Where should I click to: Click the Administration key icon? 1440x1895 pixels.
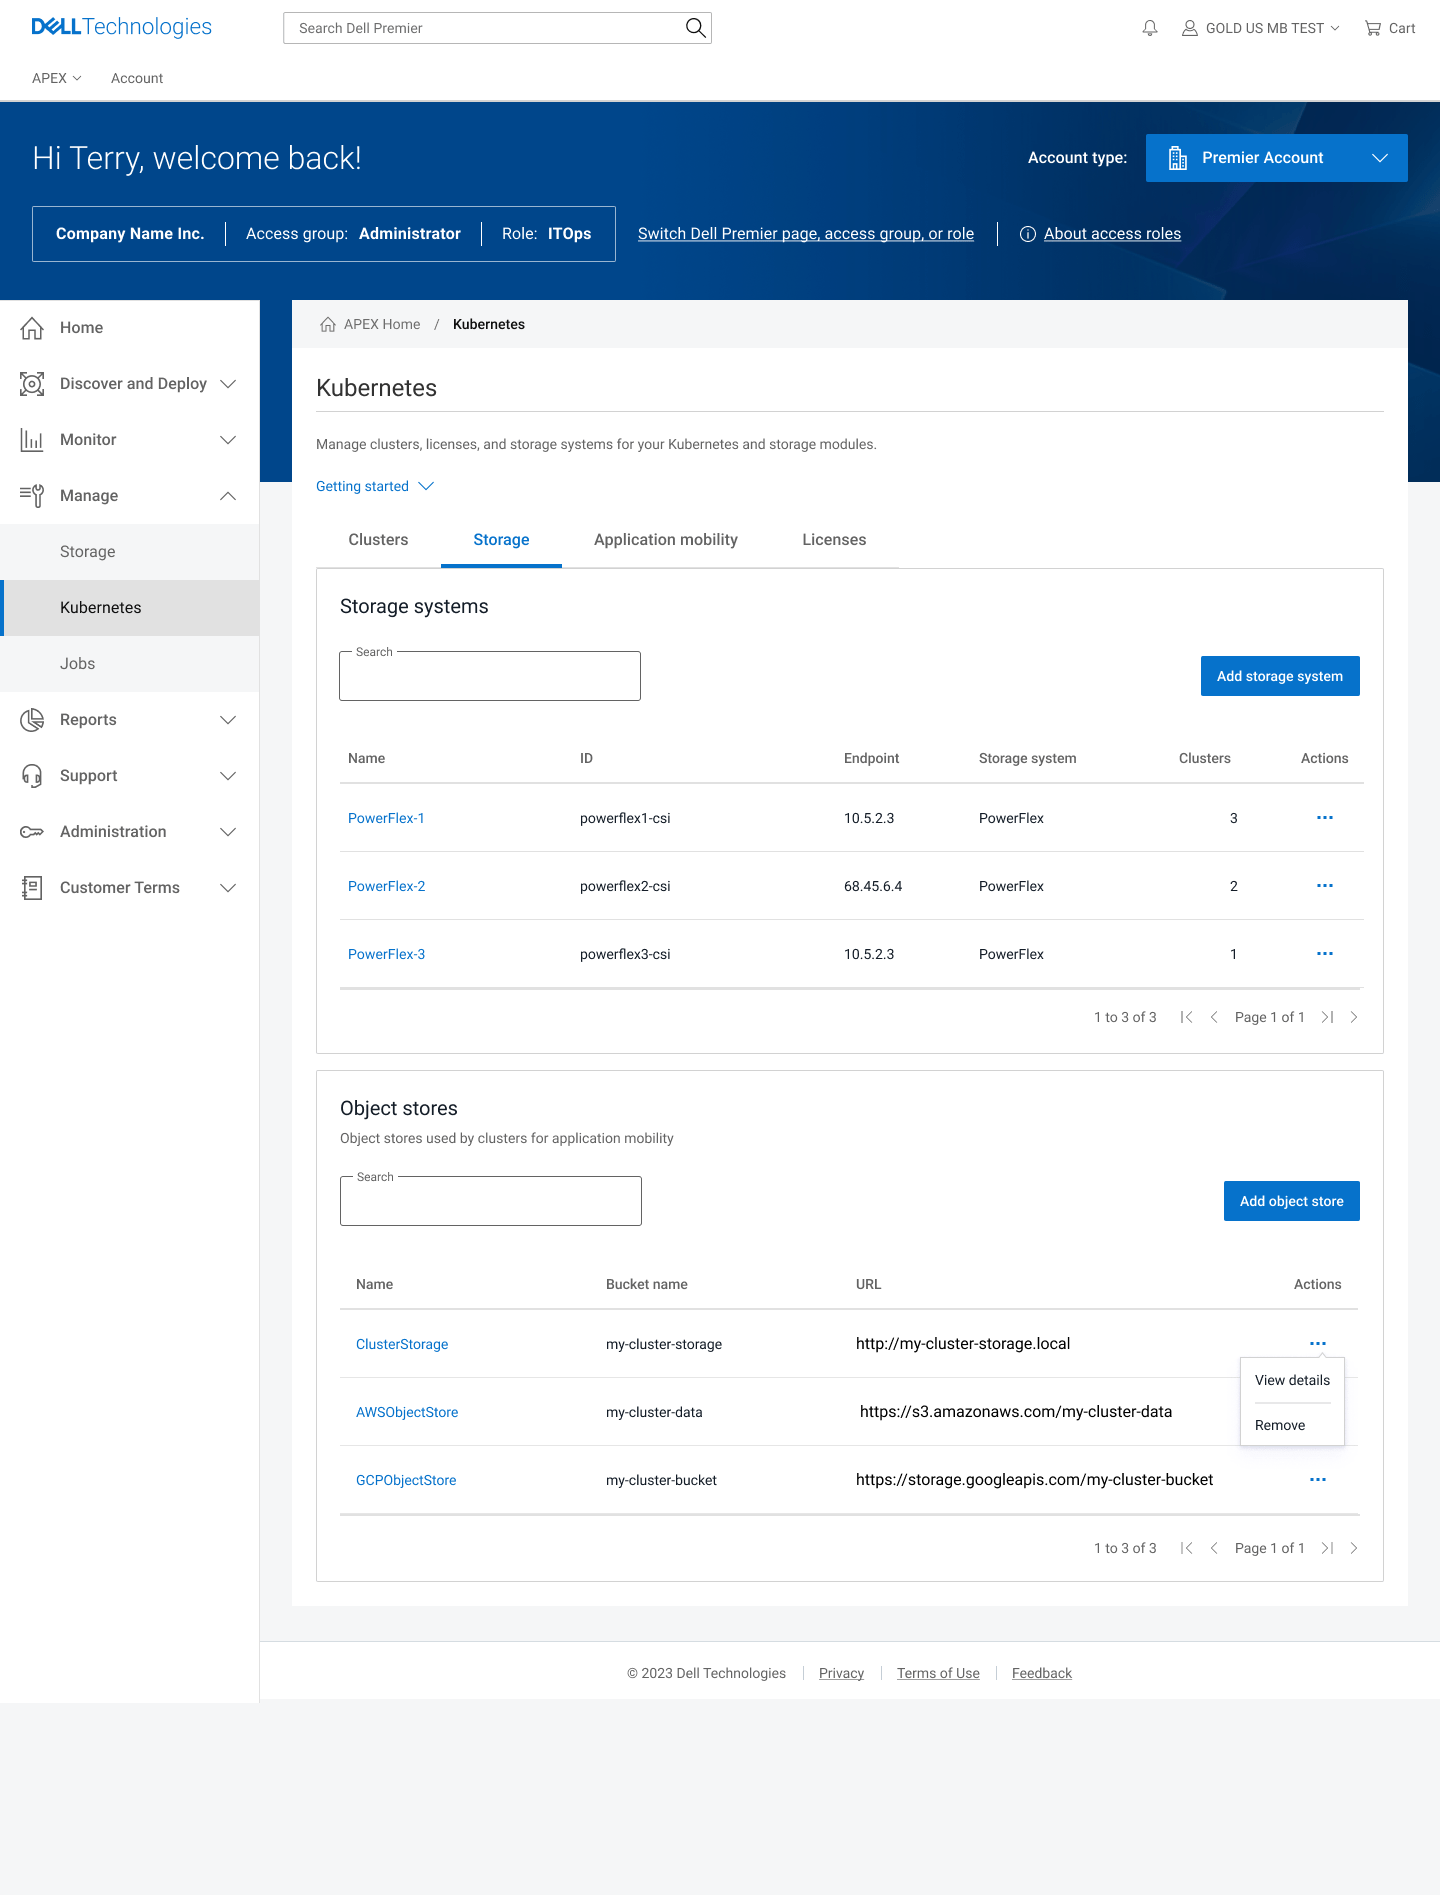(x=32, y=832)
